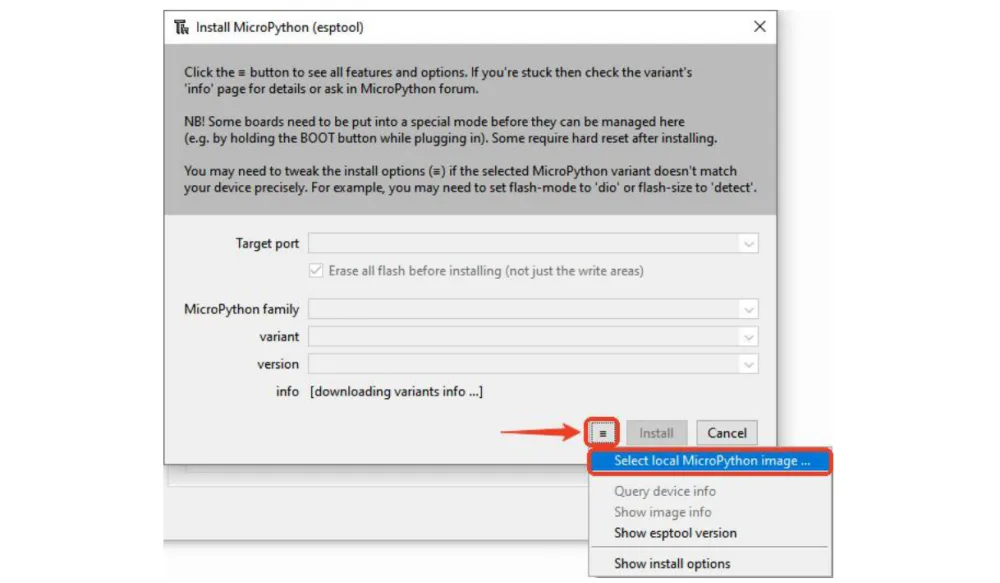Click the dialog title Install MicroPython (esptool)

pos(279,27)
